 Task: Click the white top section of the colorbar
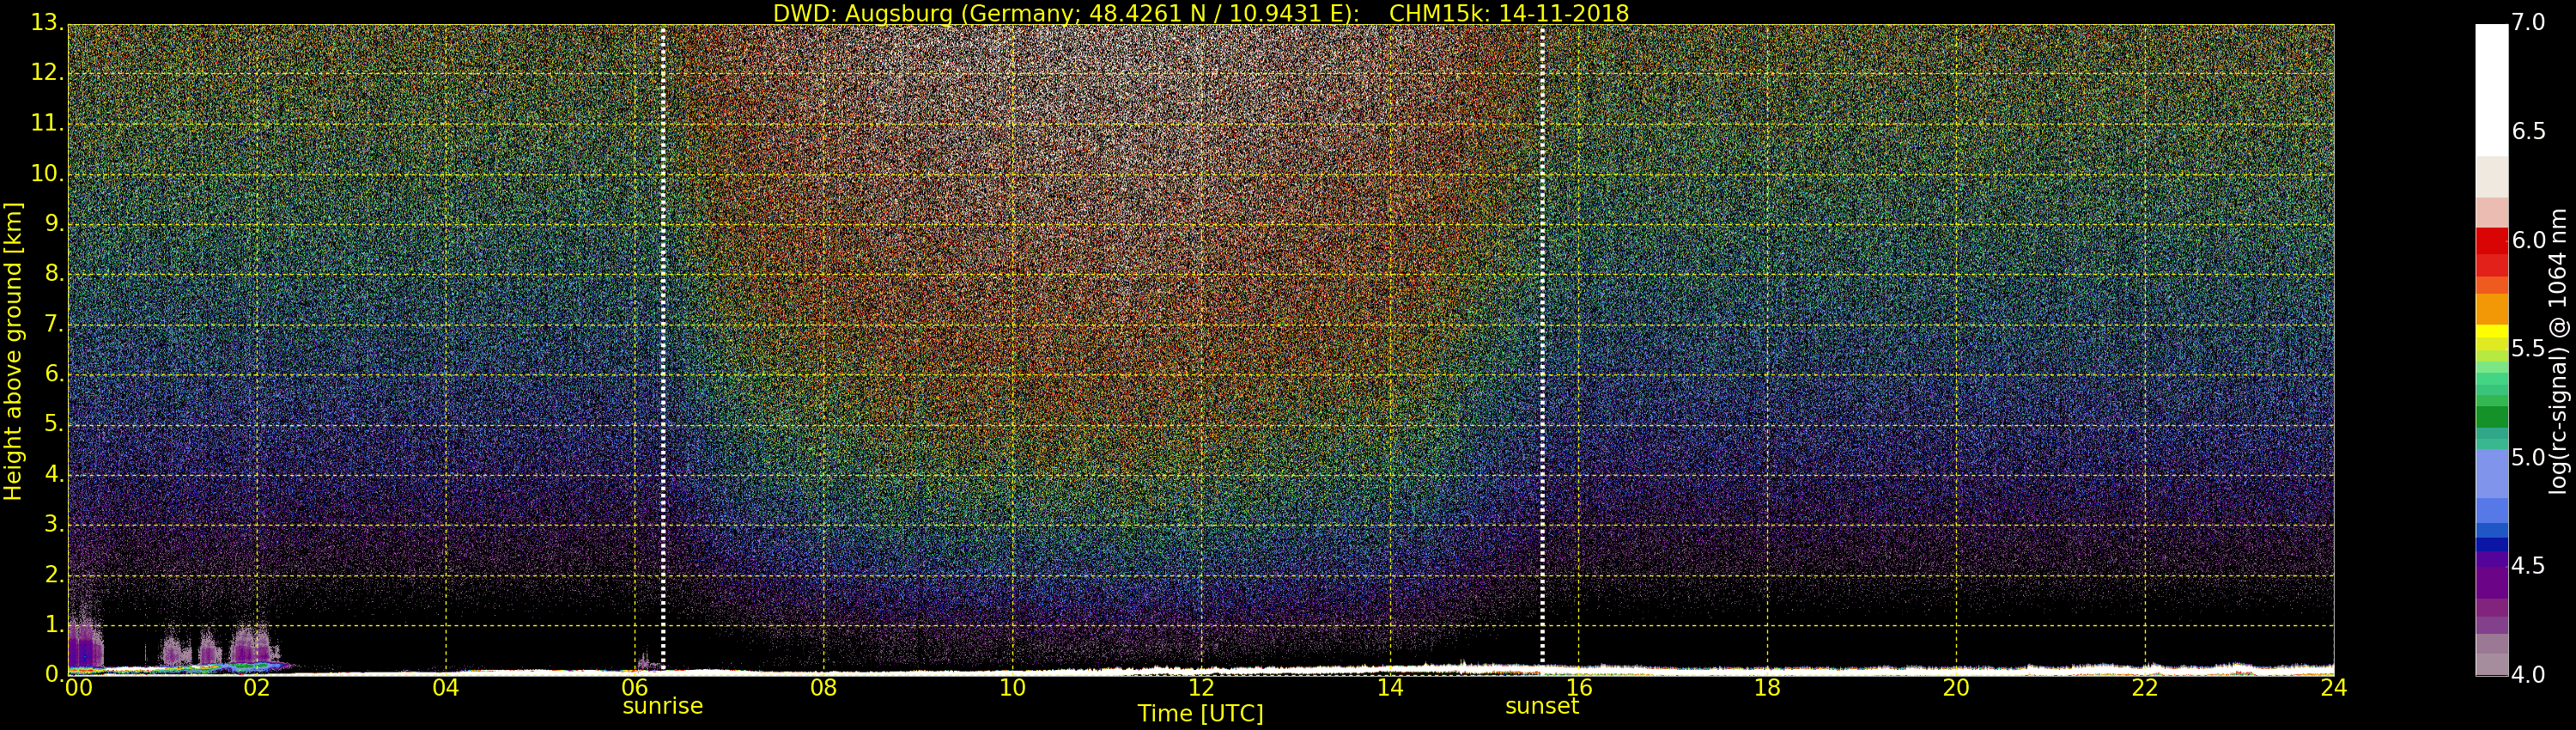click(2491, 90)
